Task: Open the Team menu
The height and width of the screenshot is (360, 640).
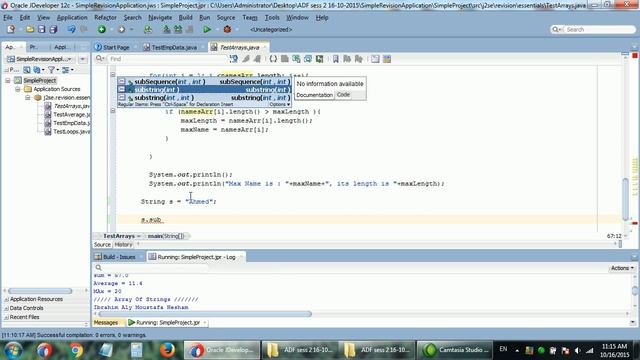Action: pyautogui.click(x=250, y=18)
